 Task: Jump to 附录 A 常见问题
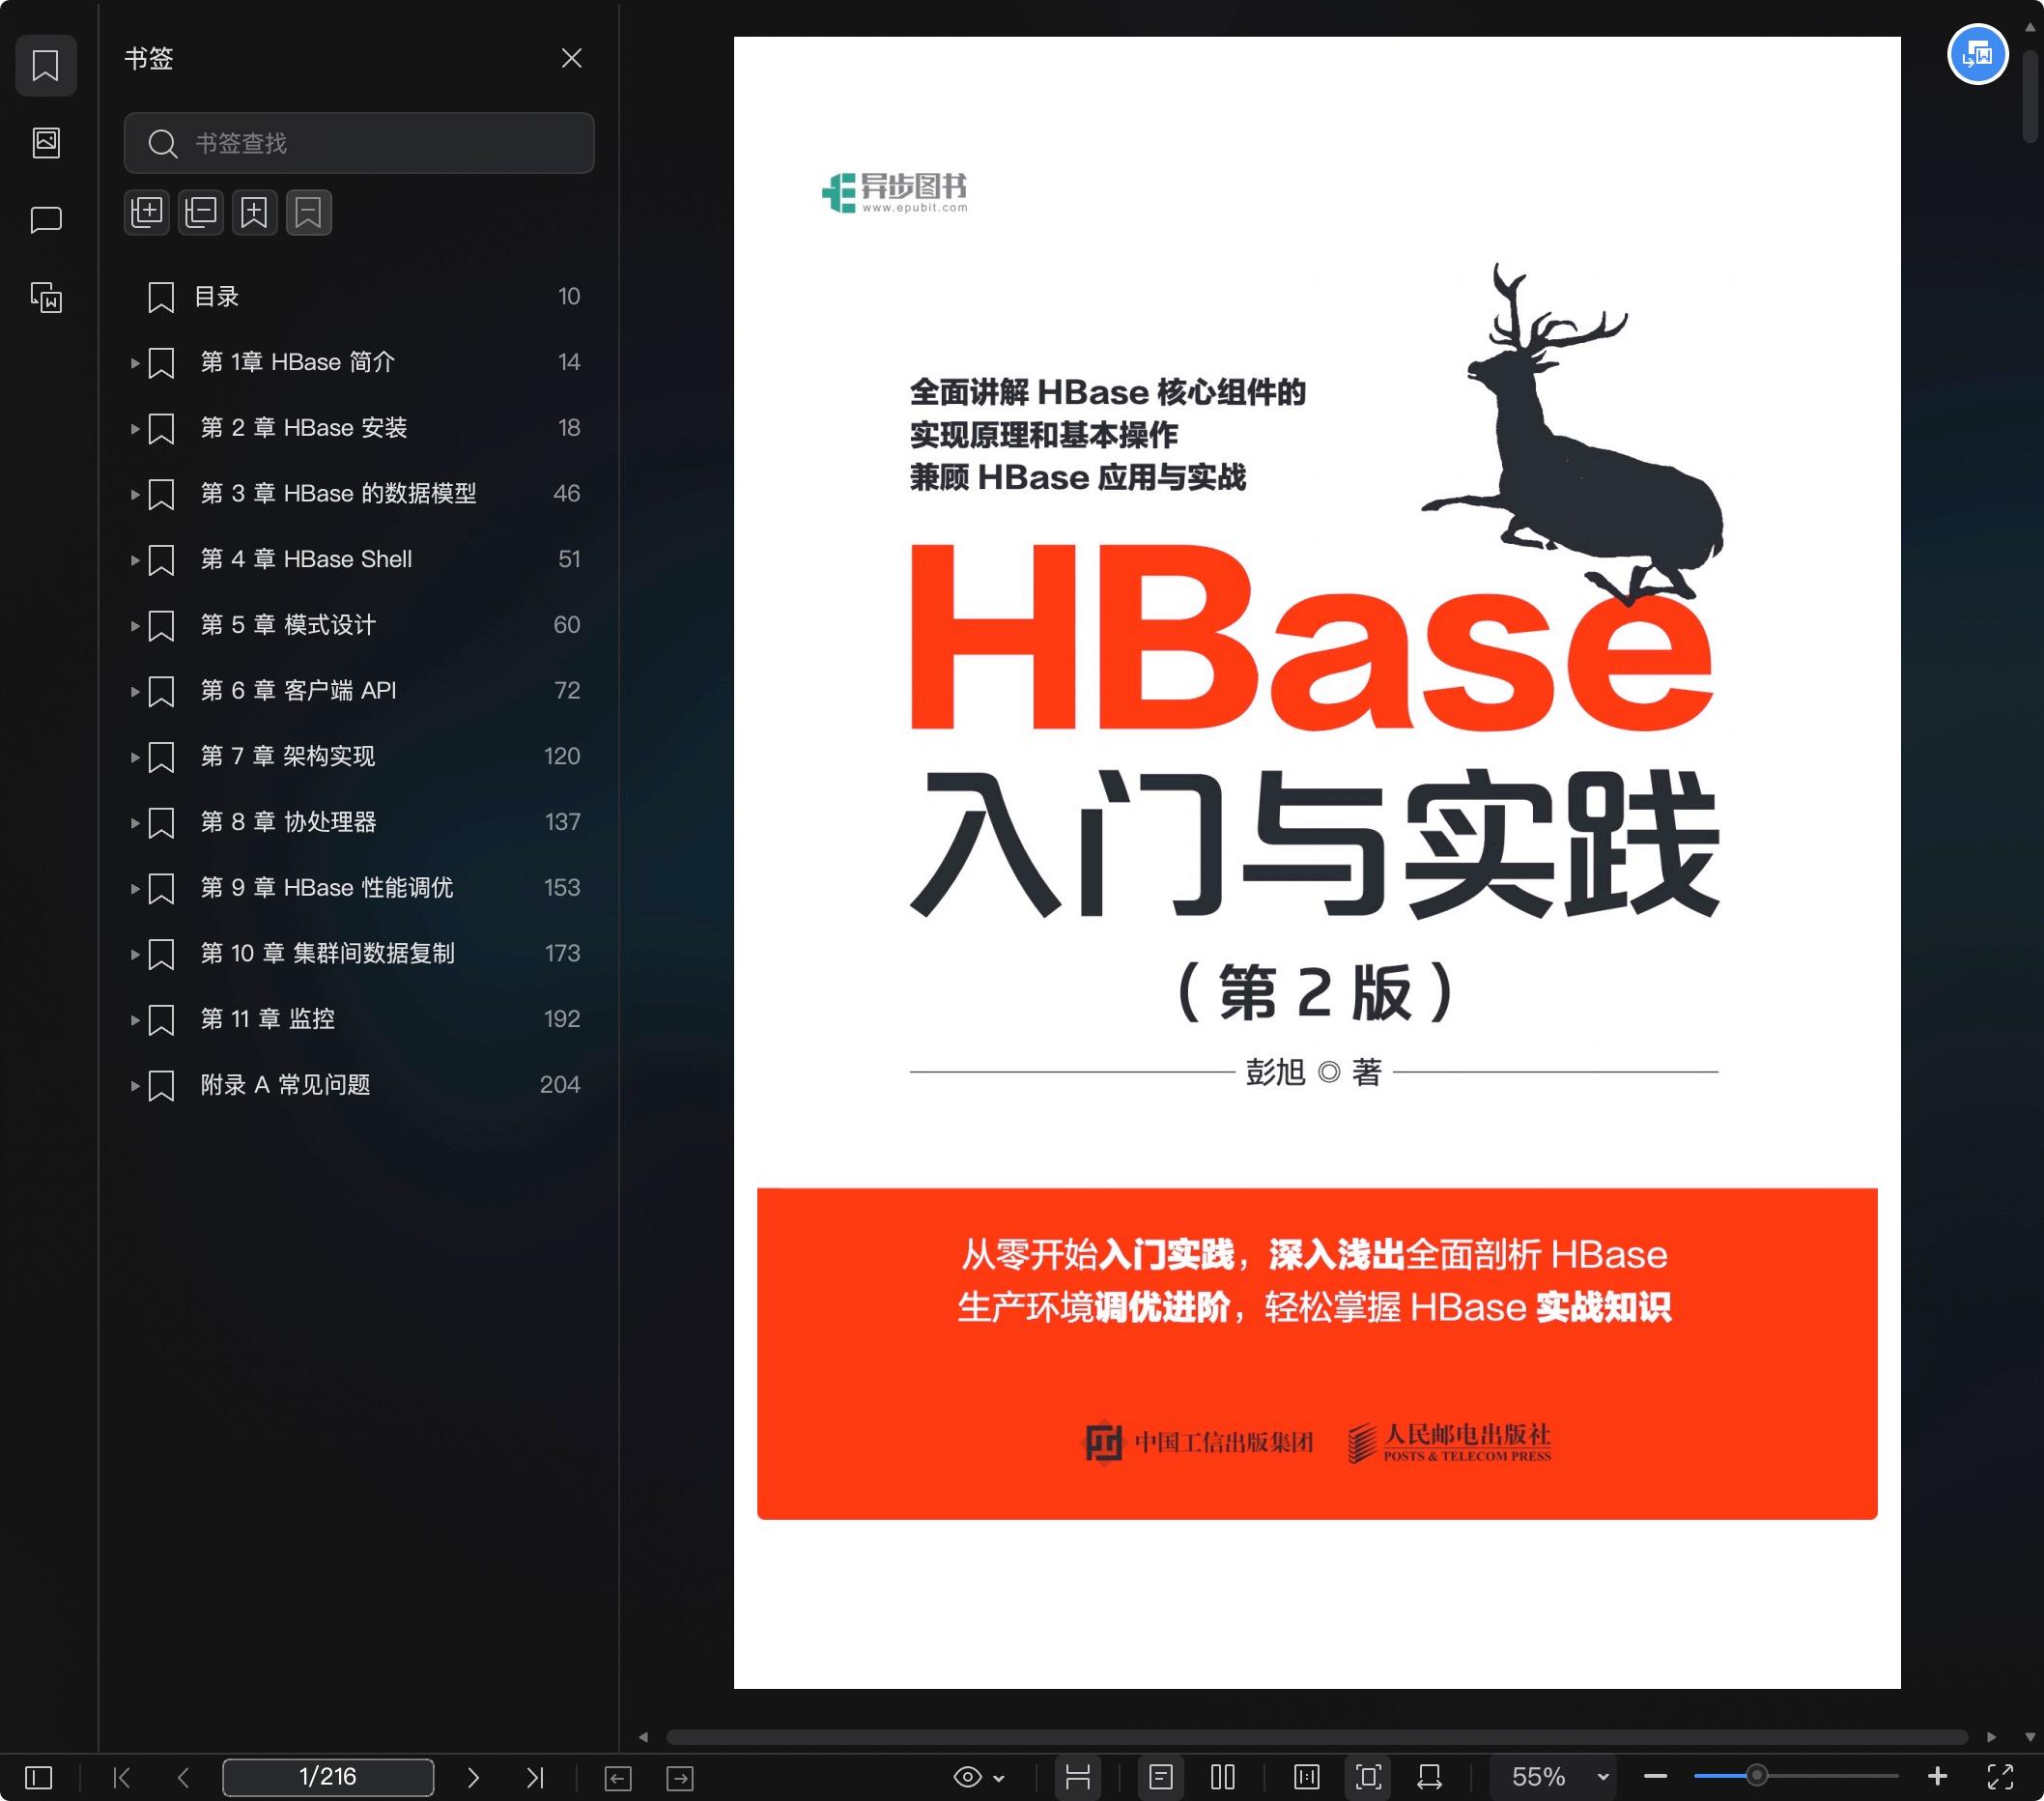[x=285, y=1084]
